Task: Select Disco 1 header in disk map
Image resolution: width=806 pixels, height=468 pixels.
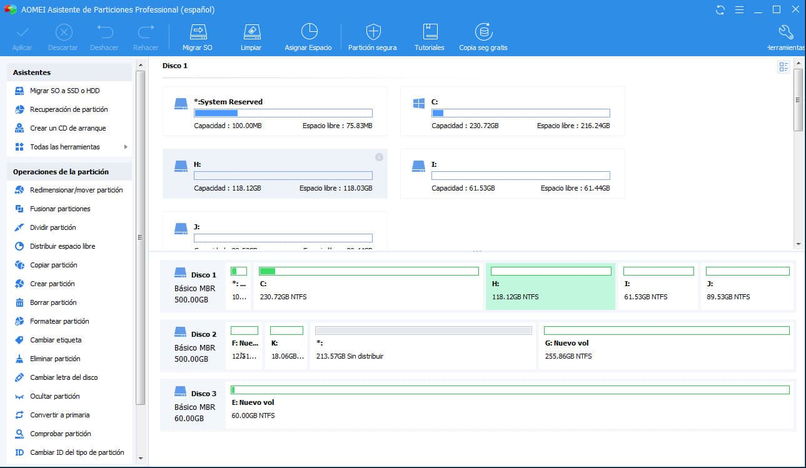Action: coord(194,286)
